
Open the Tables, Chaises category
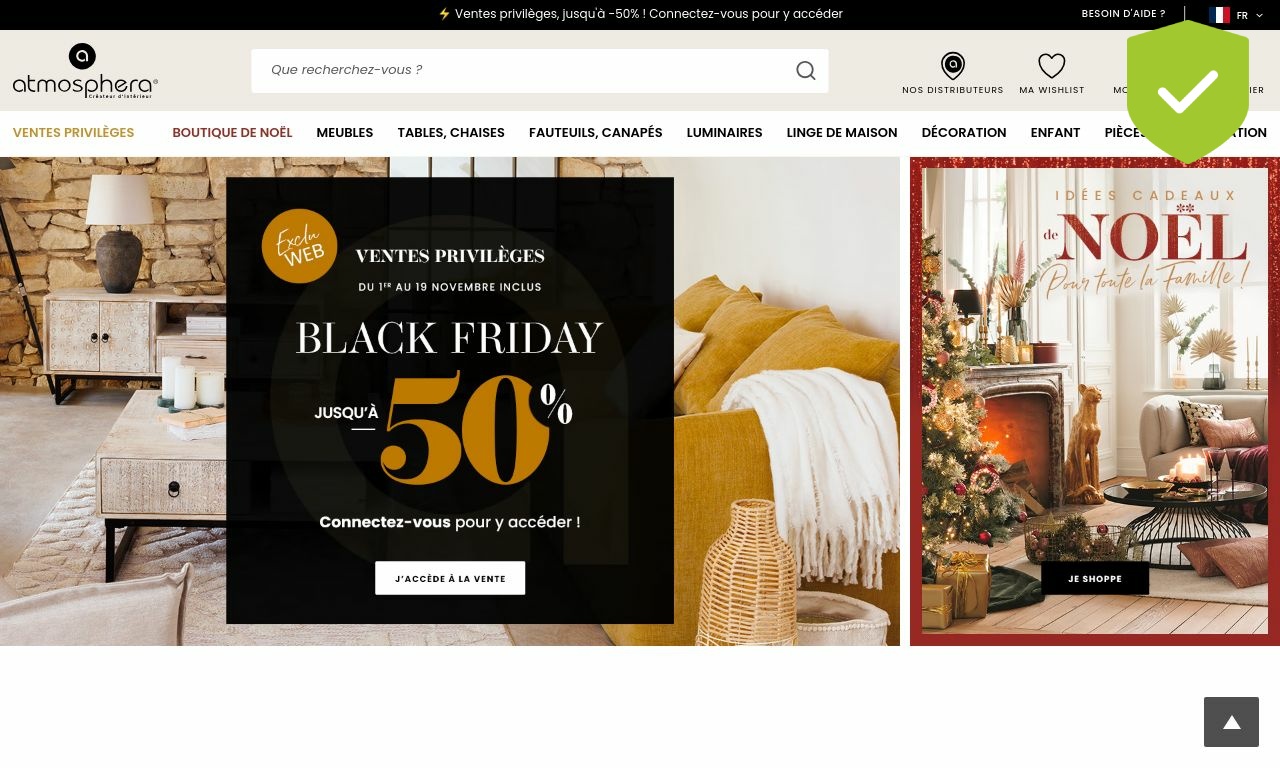coord(451,132)
